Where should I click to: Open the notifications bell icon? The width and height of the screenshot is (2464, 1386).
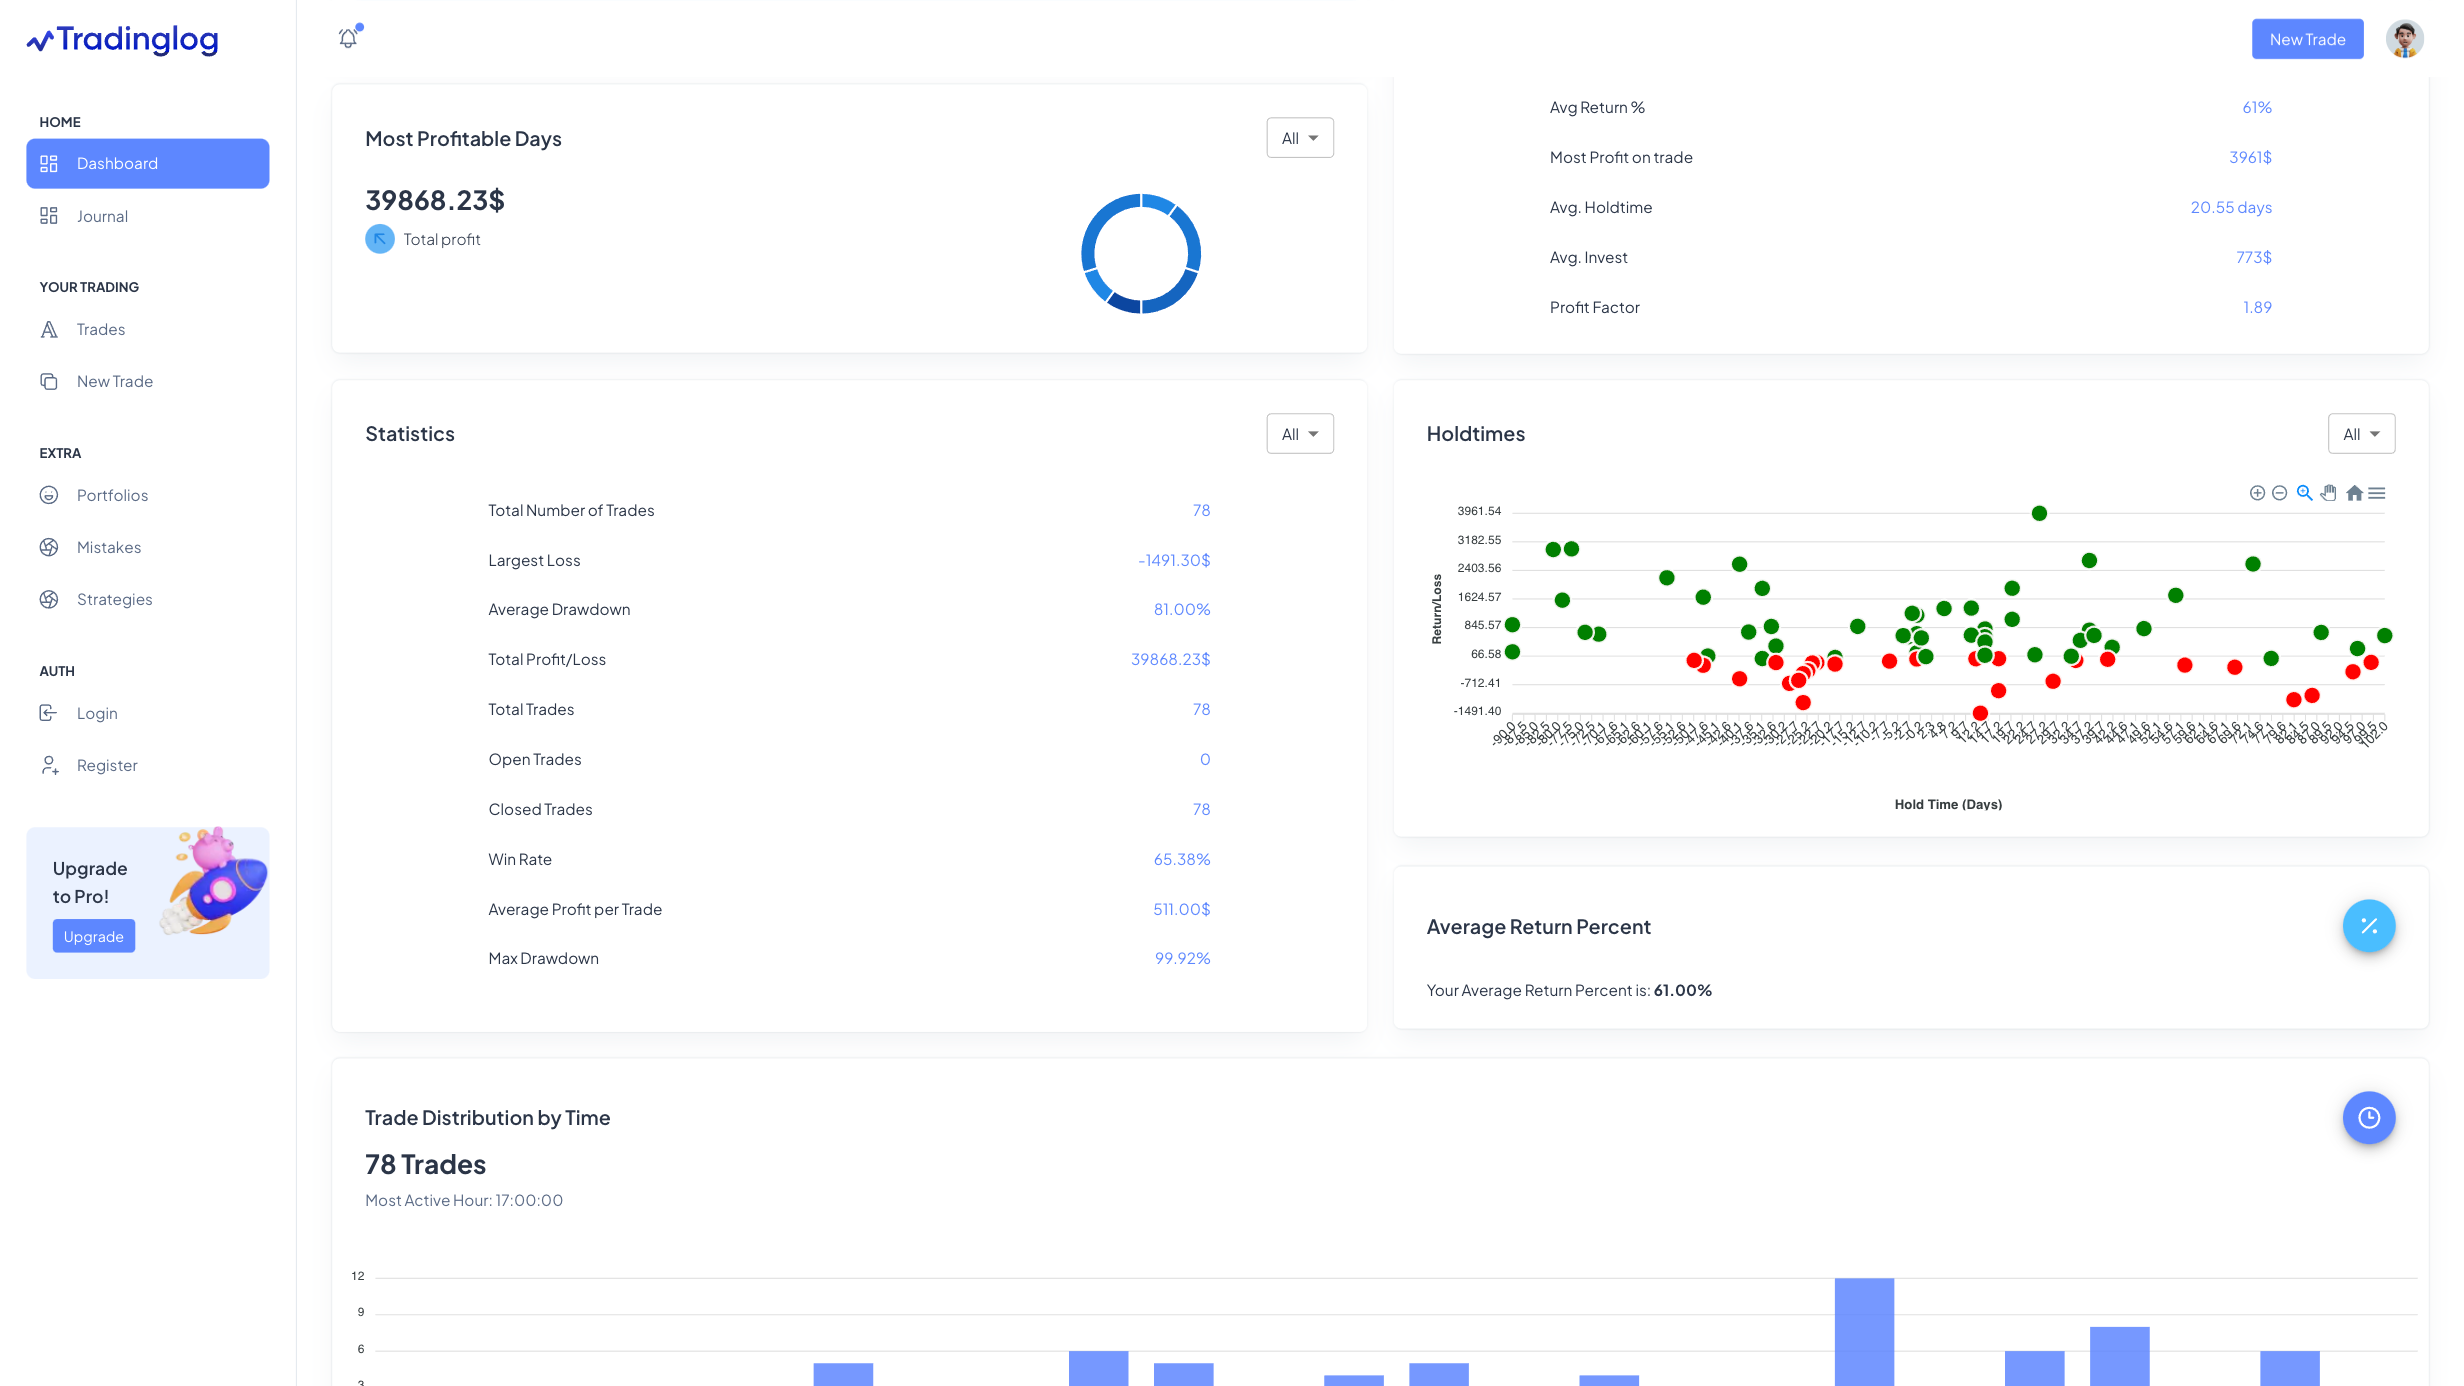pyautogui.click(x=348, y=38)
